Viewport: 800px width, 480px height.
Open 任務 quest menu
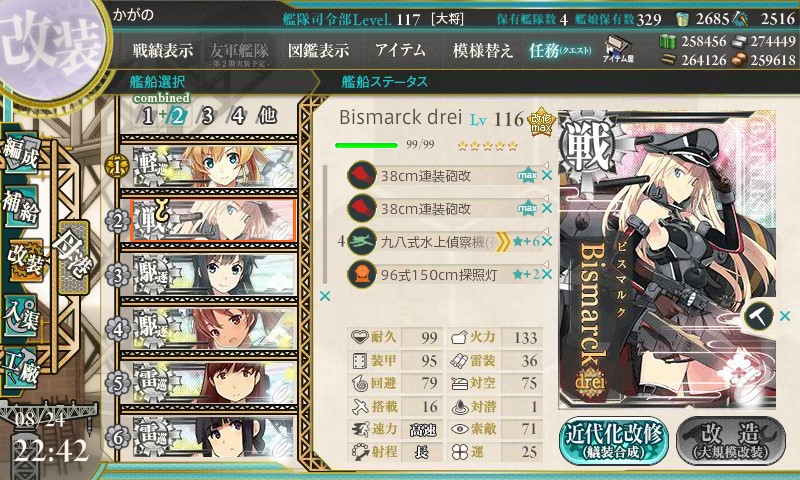click(560, 50)
